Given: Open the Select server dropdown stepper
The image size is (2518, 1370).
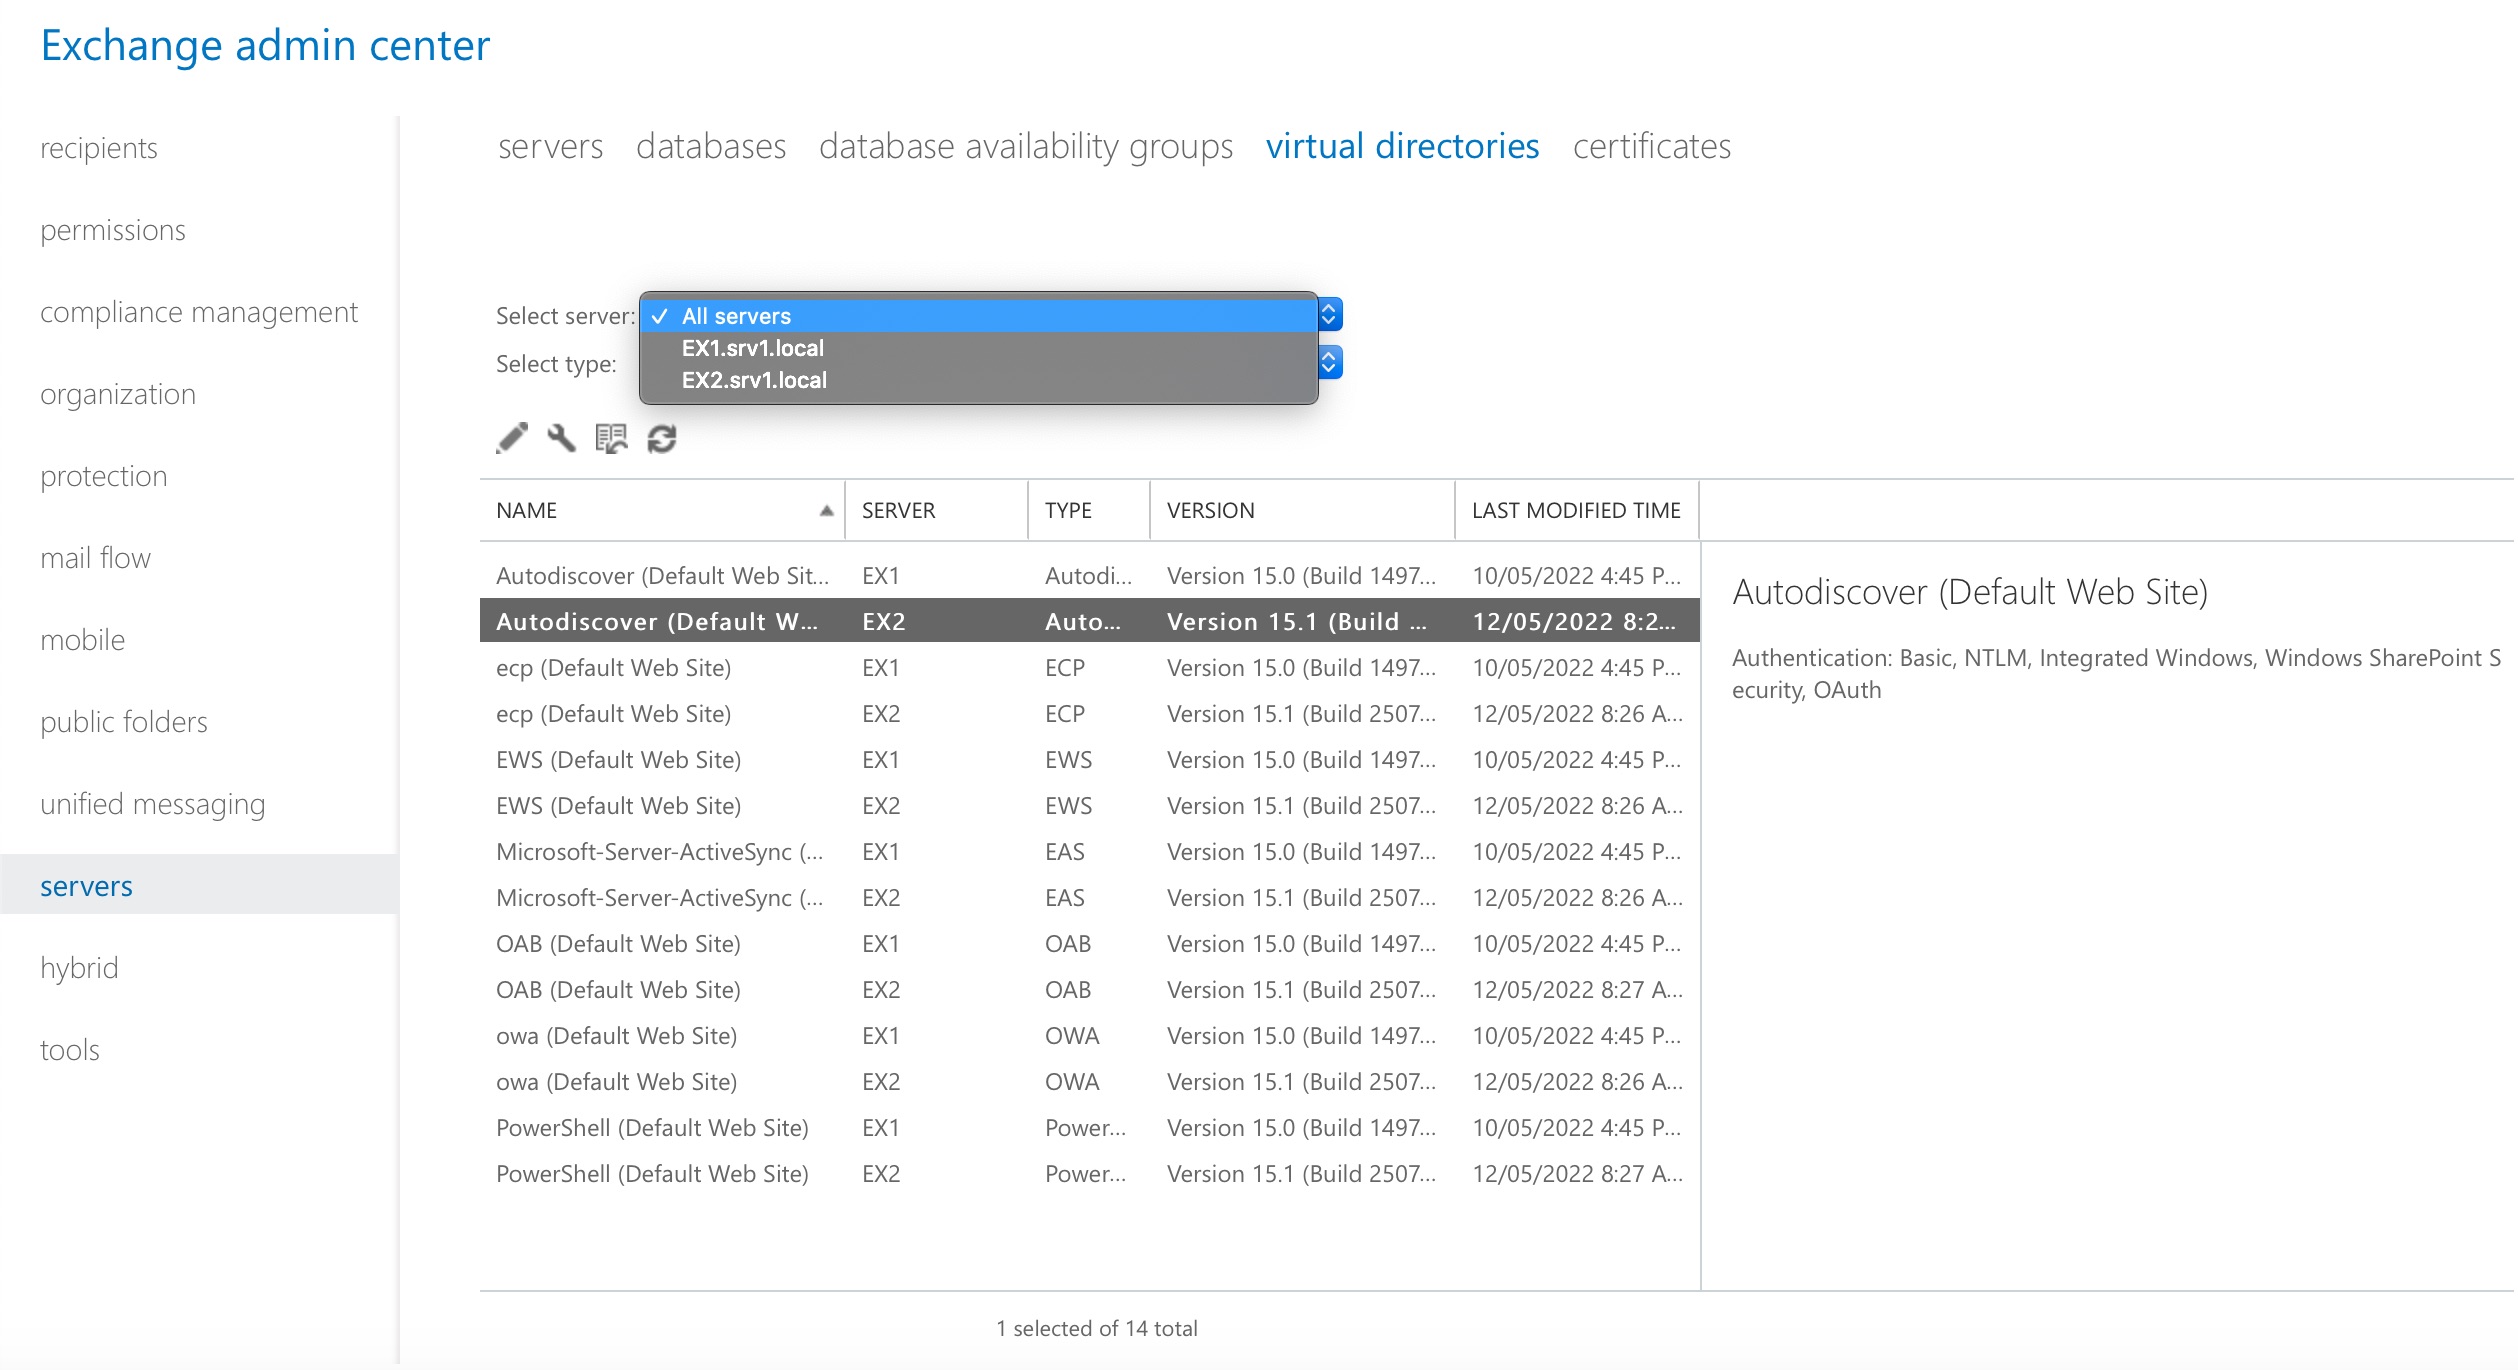Looking at the screenshot, I should (1328, 313).
